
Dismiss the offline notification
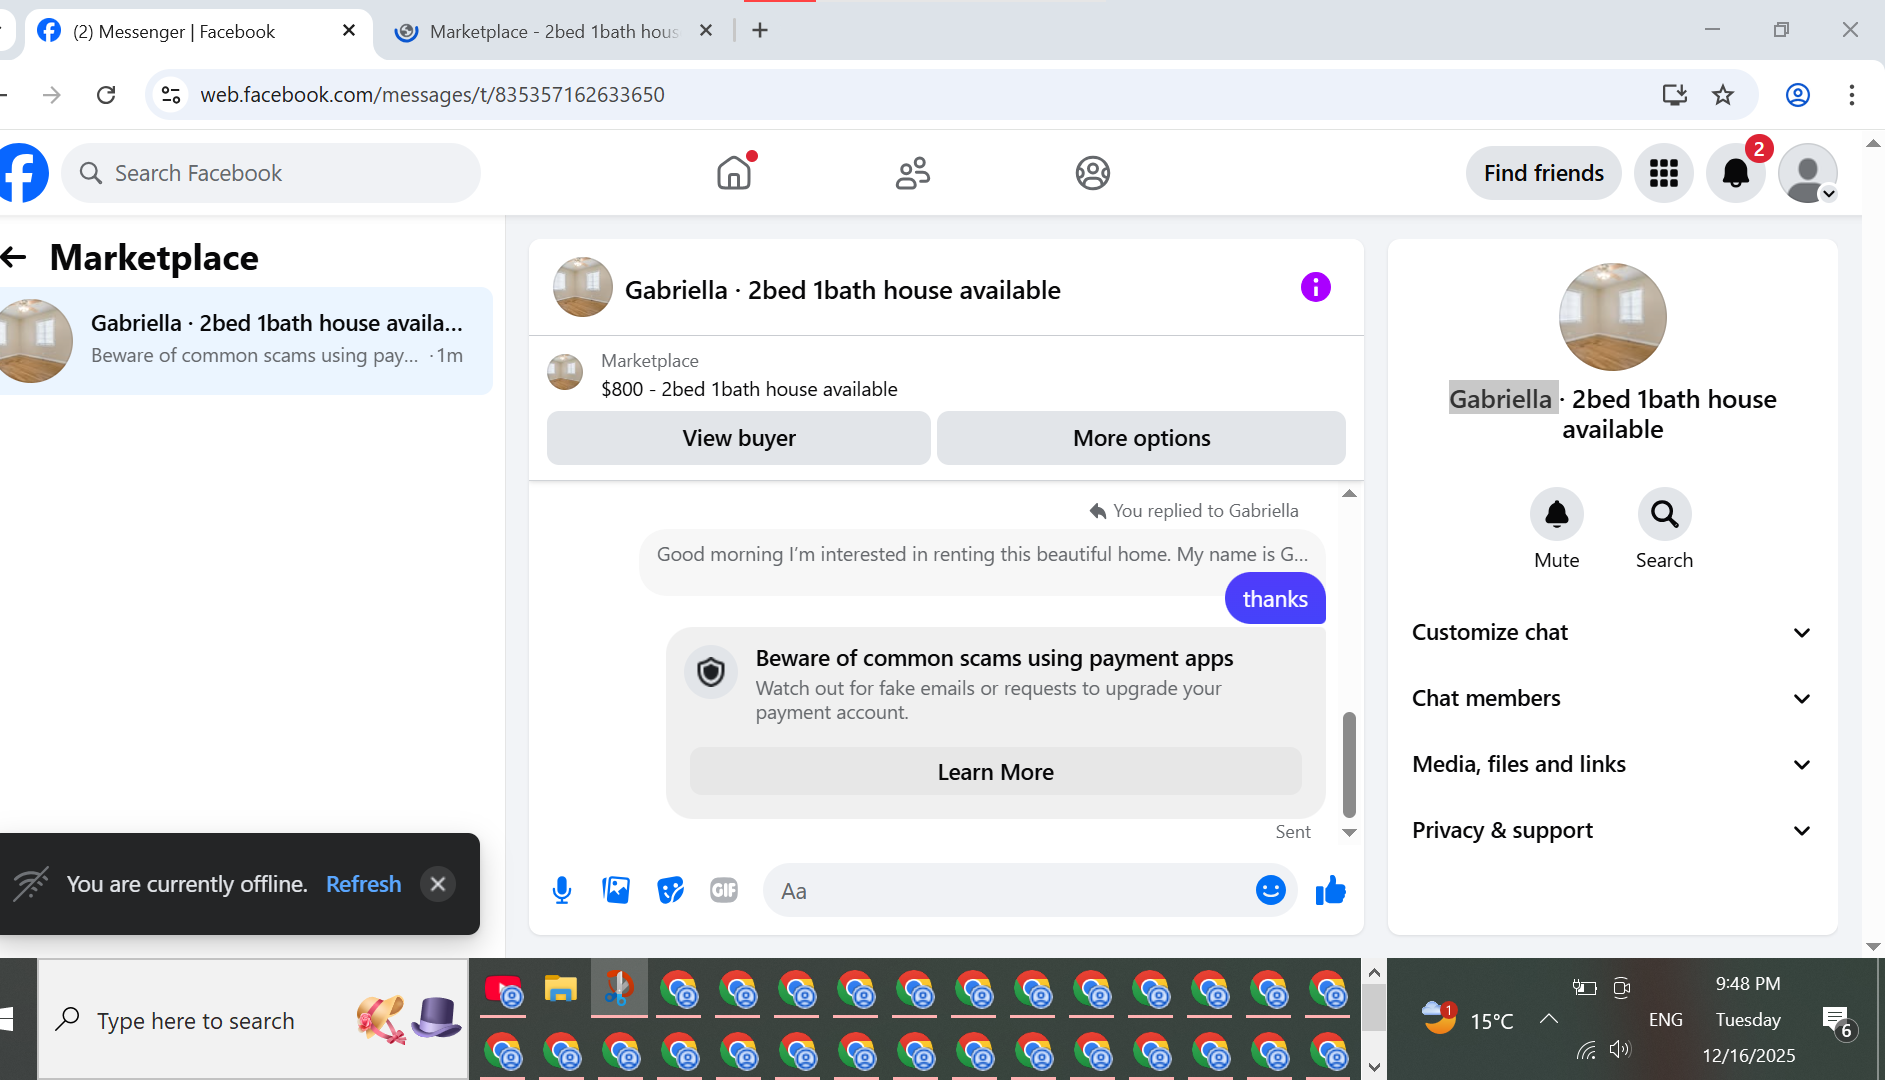pyautogui.click(x=437, y=884)
